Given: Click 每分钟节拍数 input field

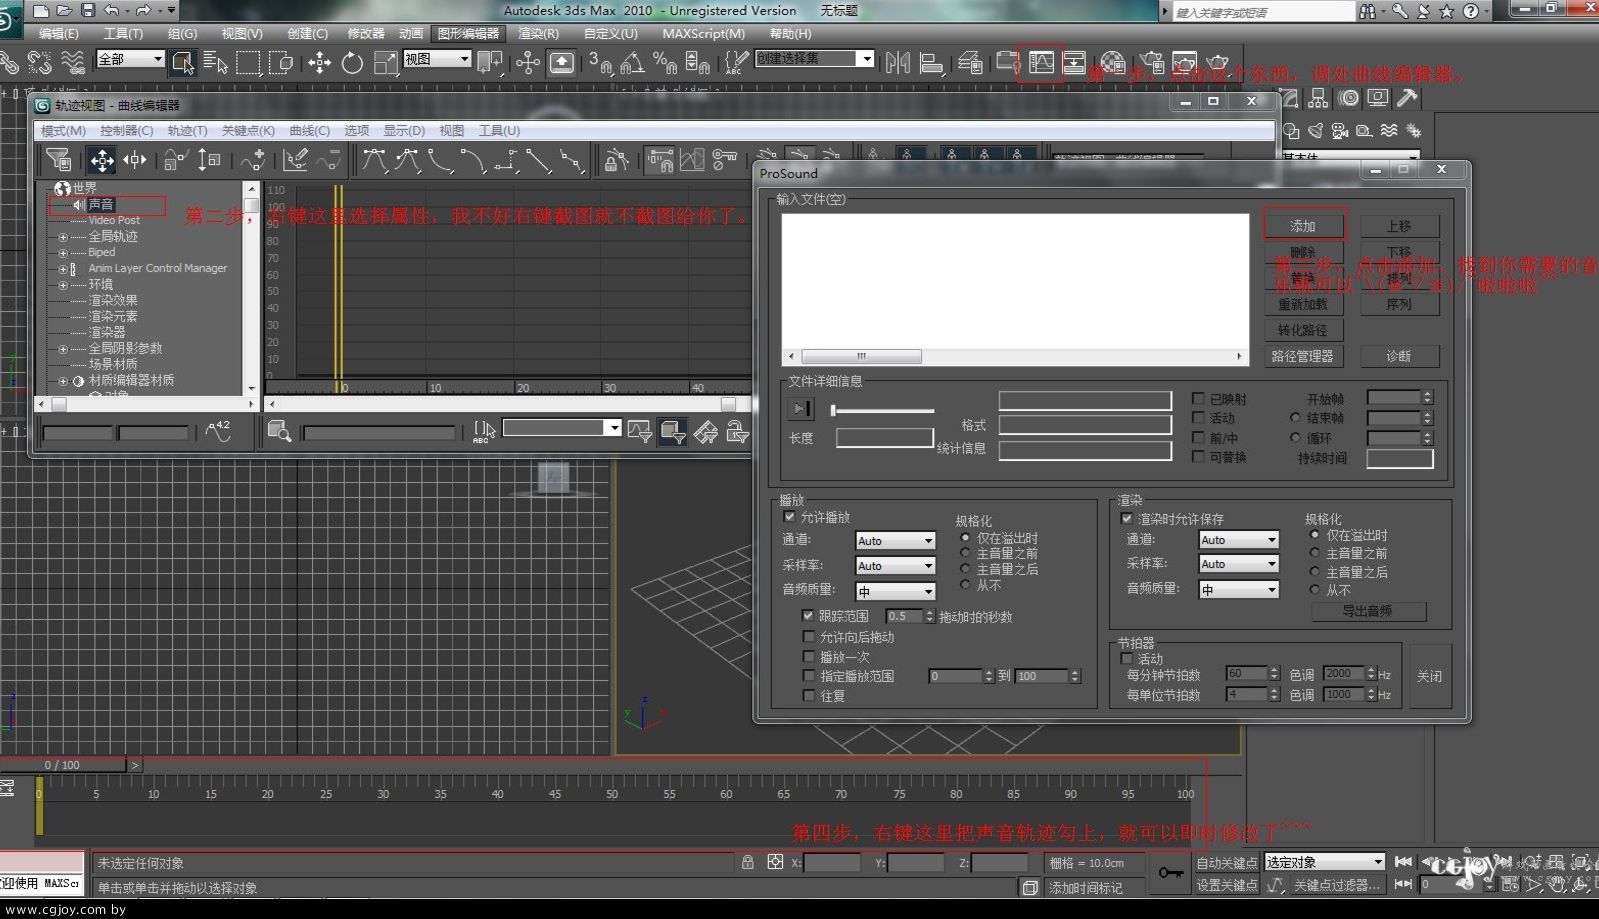Looking at the screenshot, I should [x=1247, y=674].
